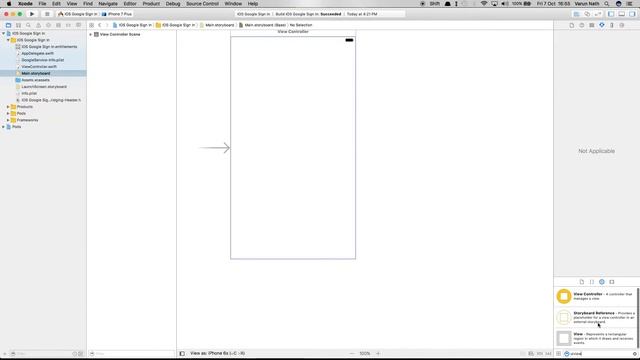Open the Issue navigator tab
Image resolution: width=640 pixels, height=360 pixels.
pos(38,25)
